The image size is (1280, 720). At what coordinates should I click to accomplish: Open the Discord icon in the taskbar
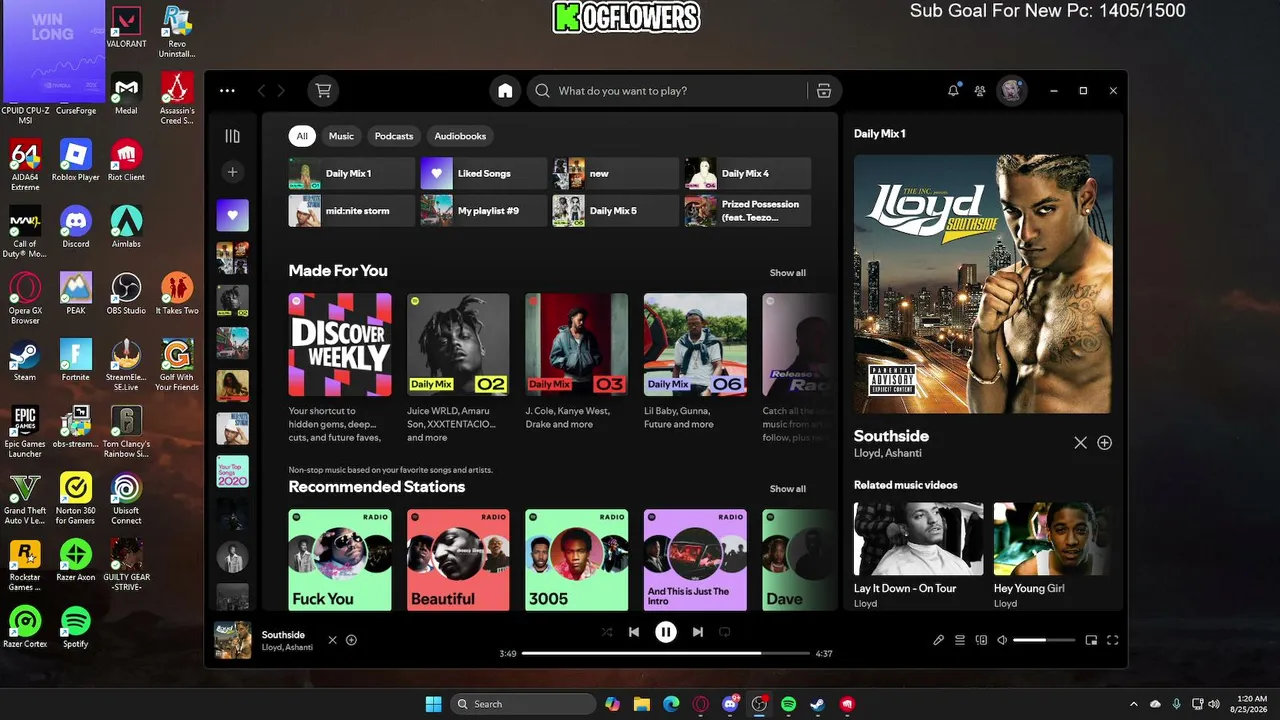(x=730, y=704)
